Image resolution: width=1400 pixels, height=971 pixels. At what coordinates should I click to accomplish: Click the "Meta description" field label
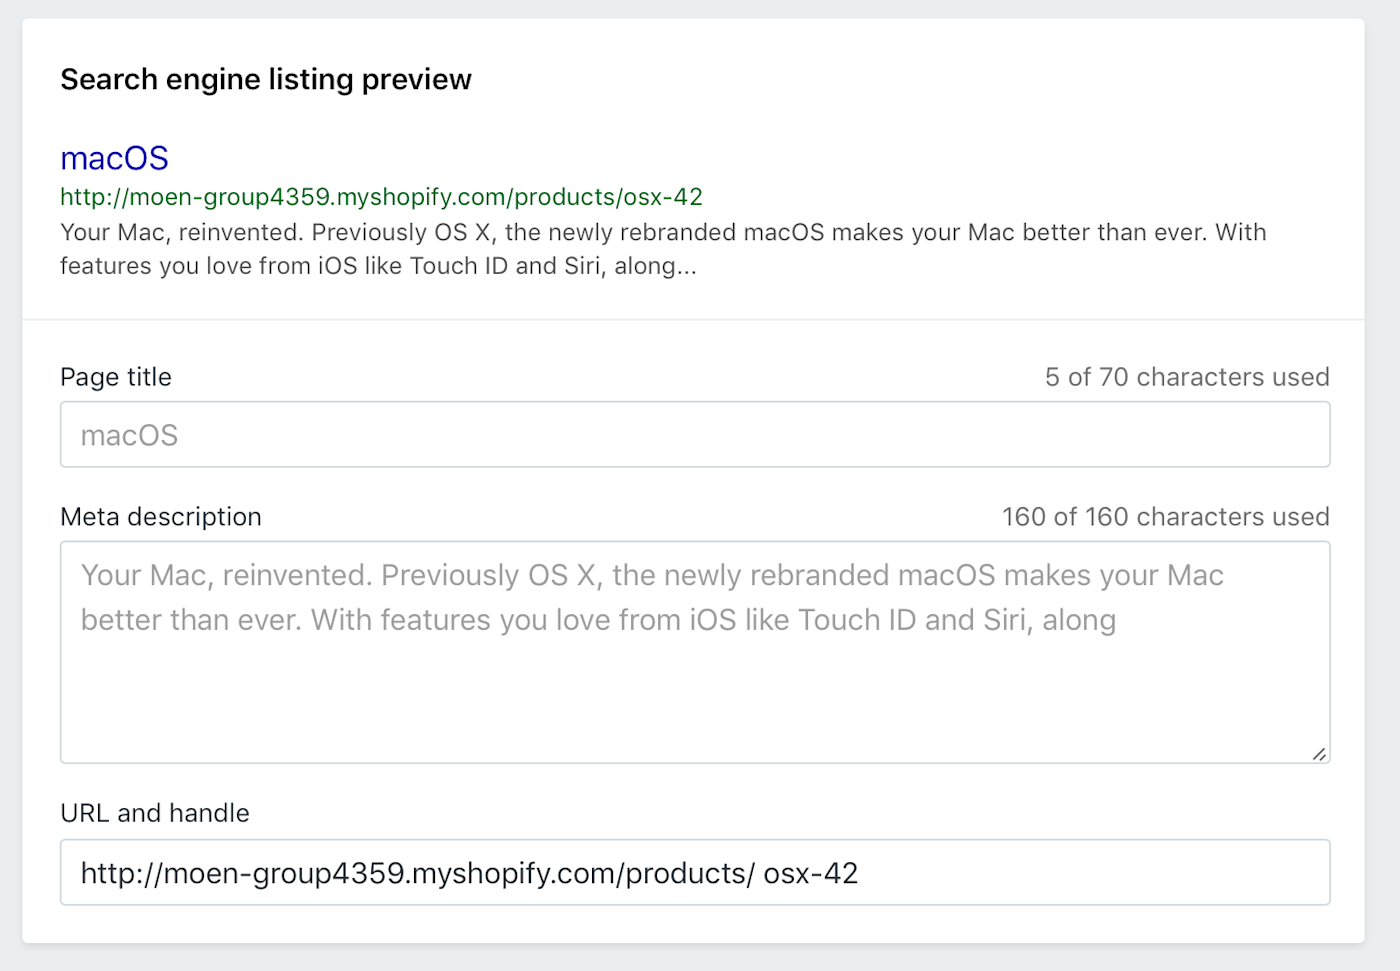(161, 517)
